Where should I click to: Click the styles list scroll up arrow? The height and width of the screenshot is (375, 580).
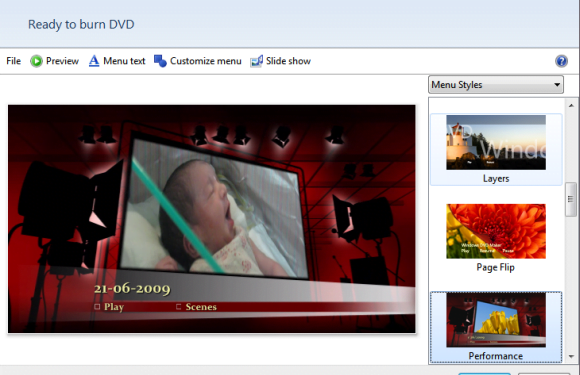(571, 105)
